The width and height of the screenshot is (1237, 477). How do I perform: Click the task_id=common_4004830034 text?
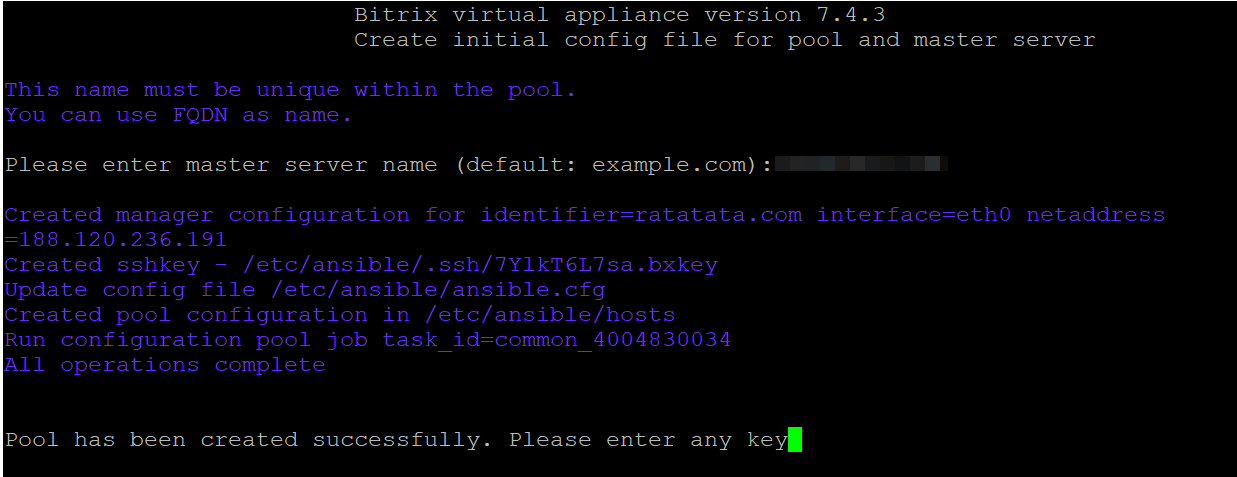click(556, 340)
